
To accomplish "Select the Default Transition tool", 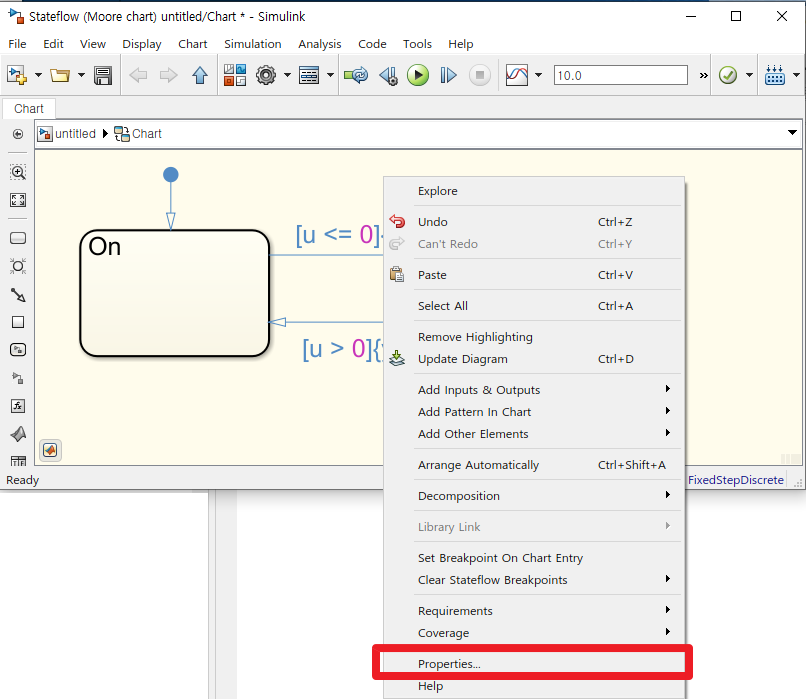I will coord(18,295).
